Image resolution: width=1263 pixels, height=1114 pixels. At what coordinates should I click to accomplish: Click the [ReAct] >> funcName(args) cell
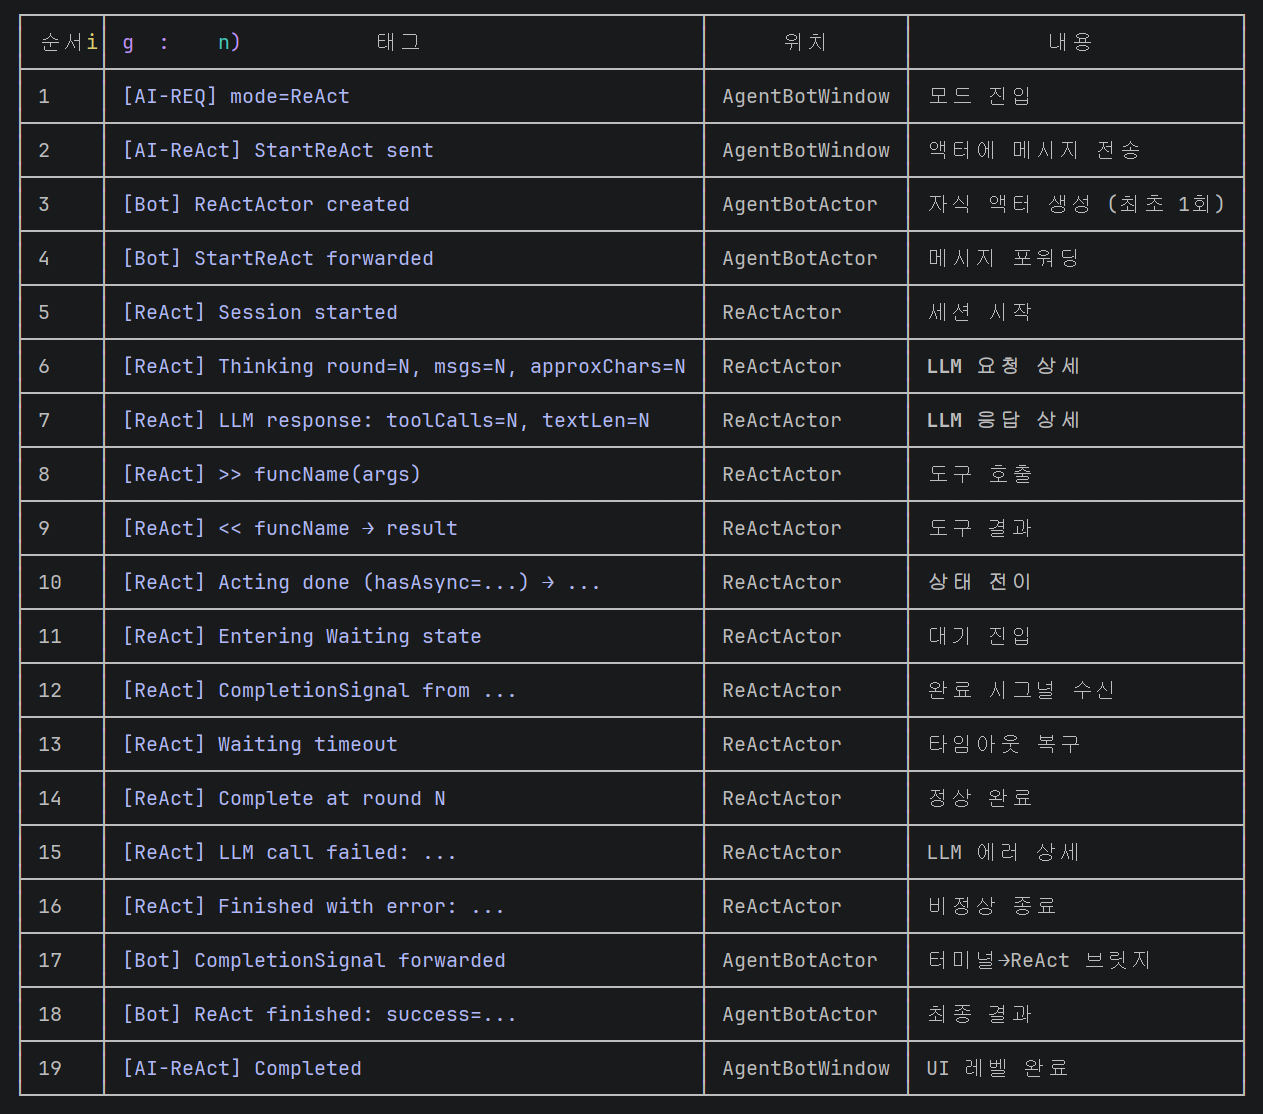tap(272, 475)
